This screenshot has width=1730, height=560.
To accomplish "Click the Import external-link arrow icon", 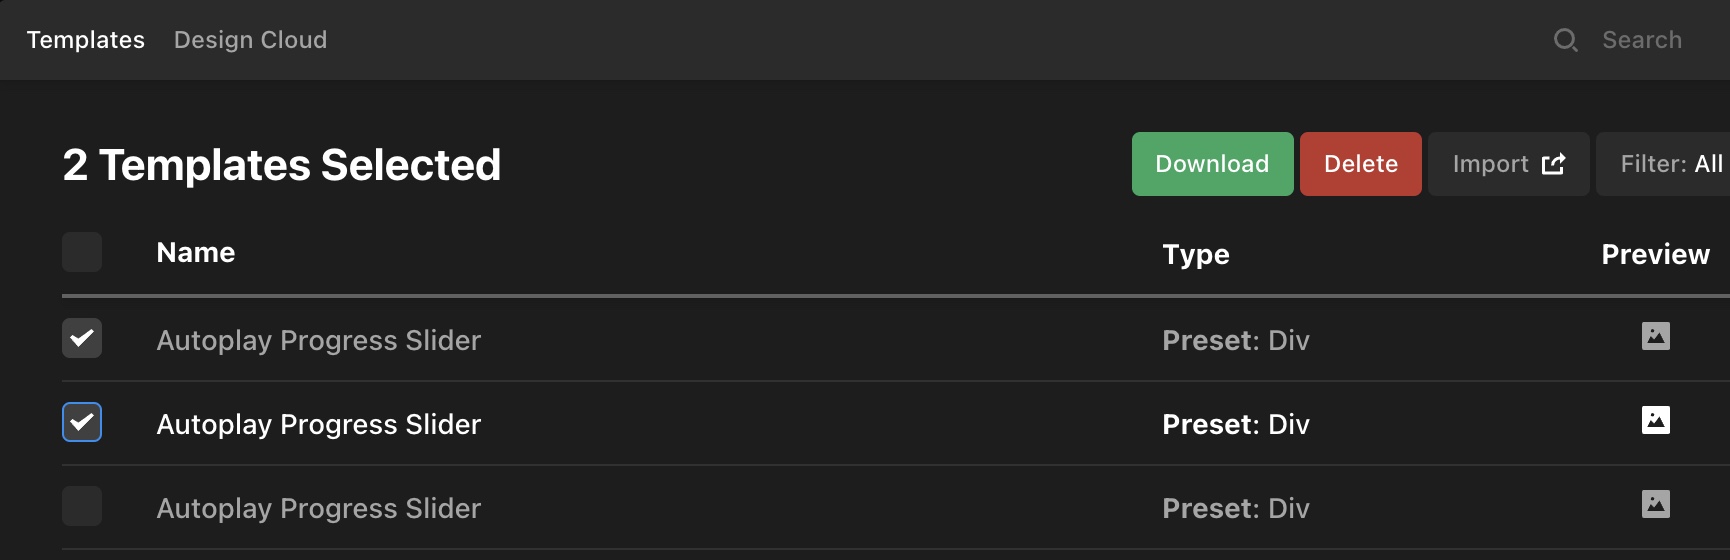I will (1553, 164).
